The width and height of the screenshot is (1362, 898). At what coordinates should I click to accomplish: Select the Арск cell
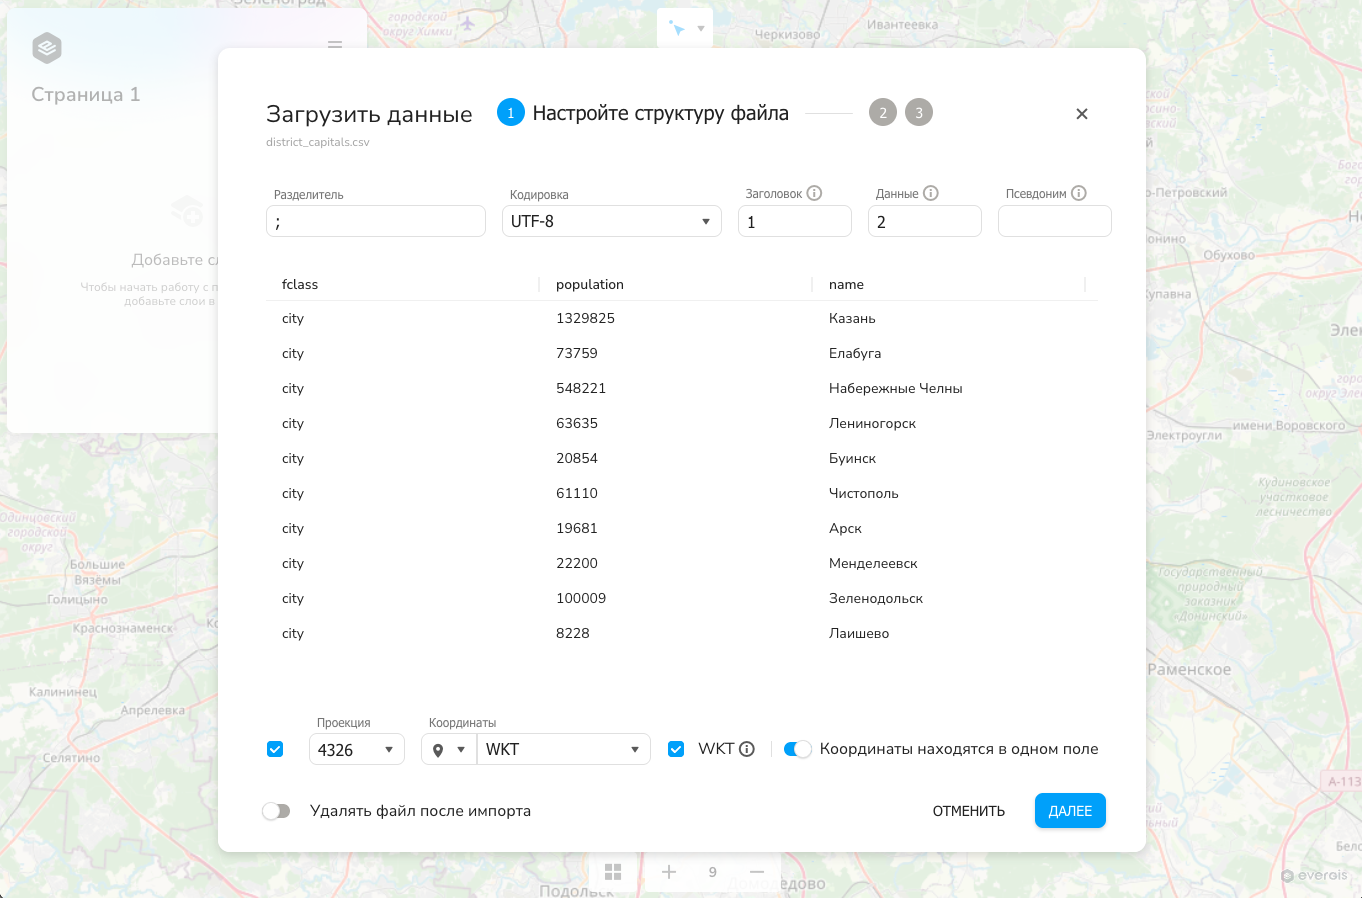click(x=845, y=528)
